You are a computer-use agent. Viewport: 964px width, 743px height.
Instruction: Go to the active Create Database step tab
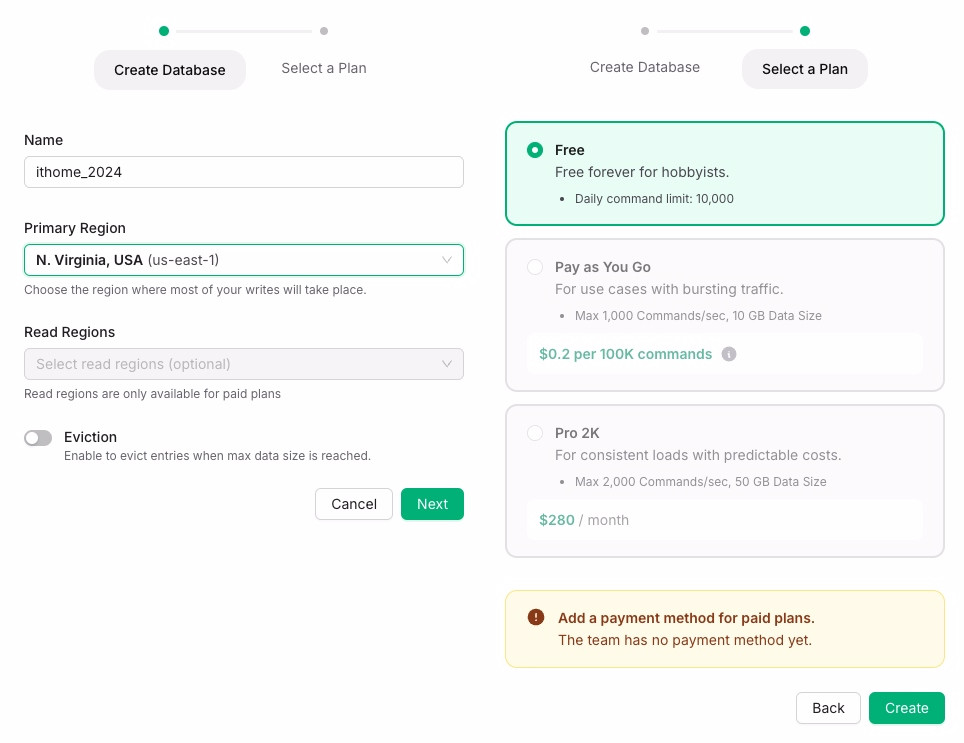coord(170,70)
